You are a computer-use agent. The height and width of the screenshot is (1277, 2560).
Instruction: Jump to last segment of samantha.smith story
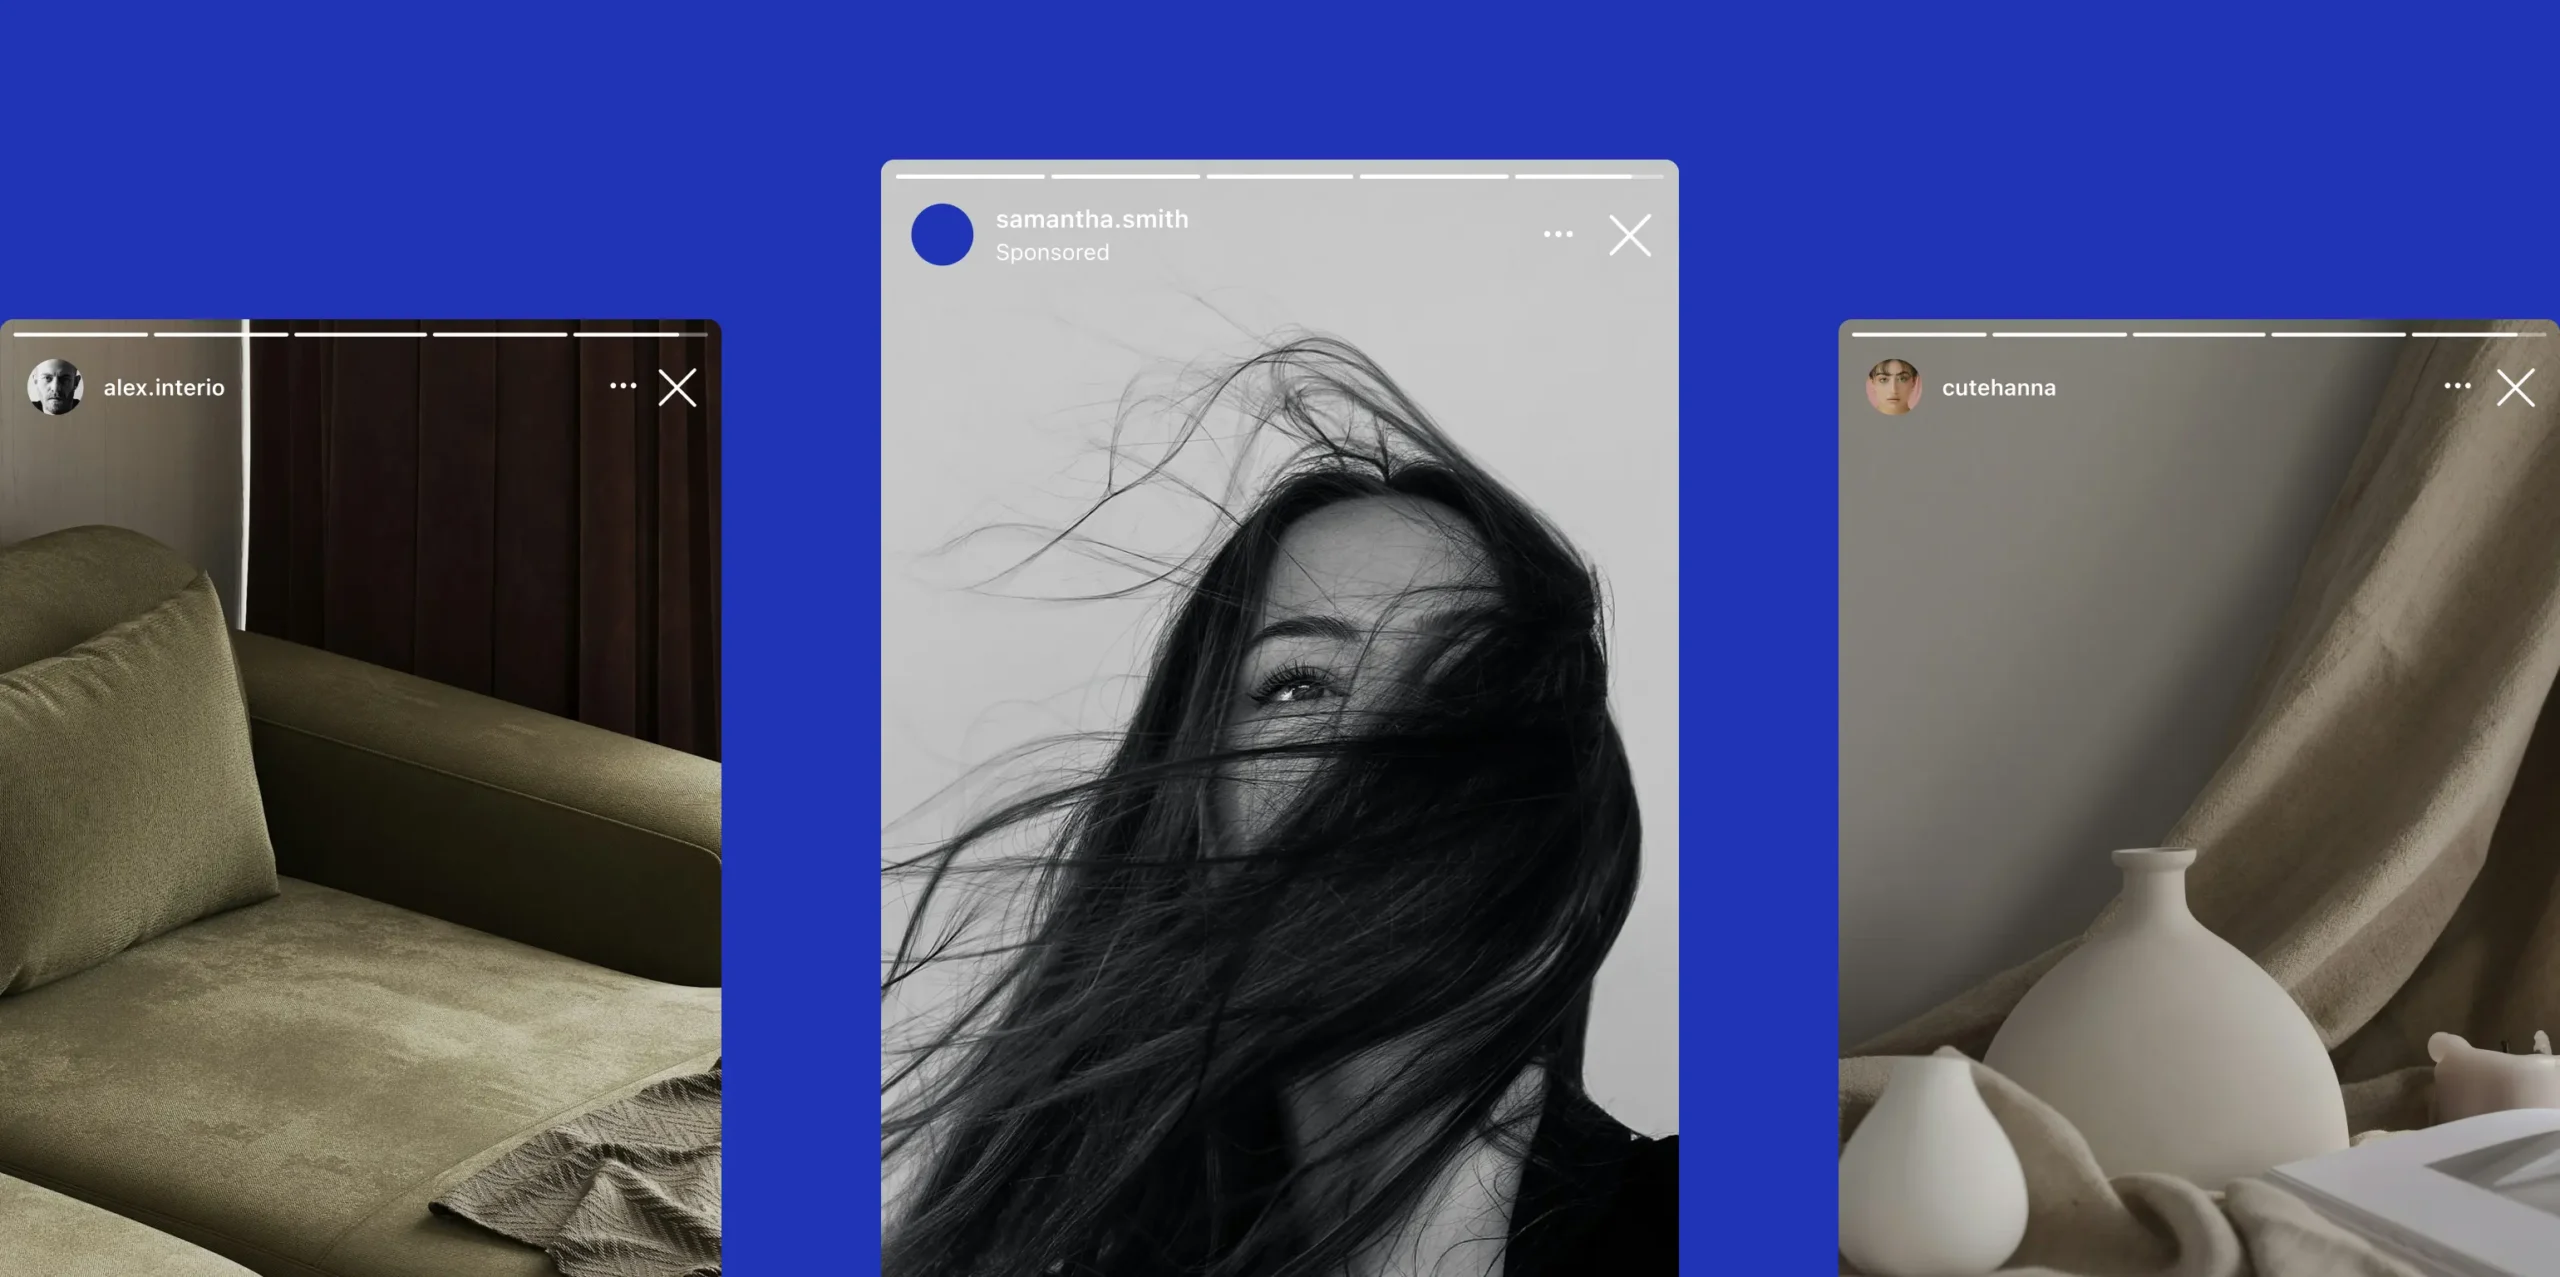point(1588,177)
